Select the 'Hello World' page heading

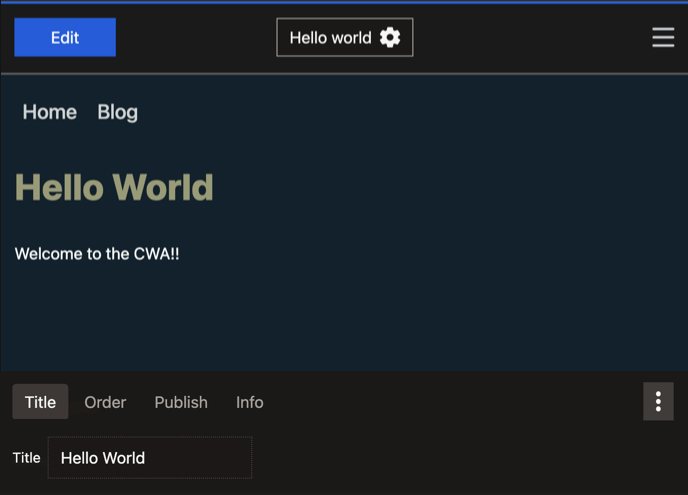pos(114,187)
